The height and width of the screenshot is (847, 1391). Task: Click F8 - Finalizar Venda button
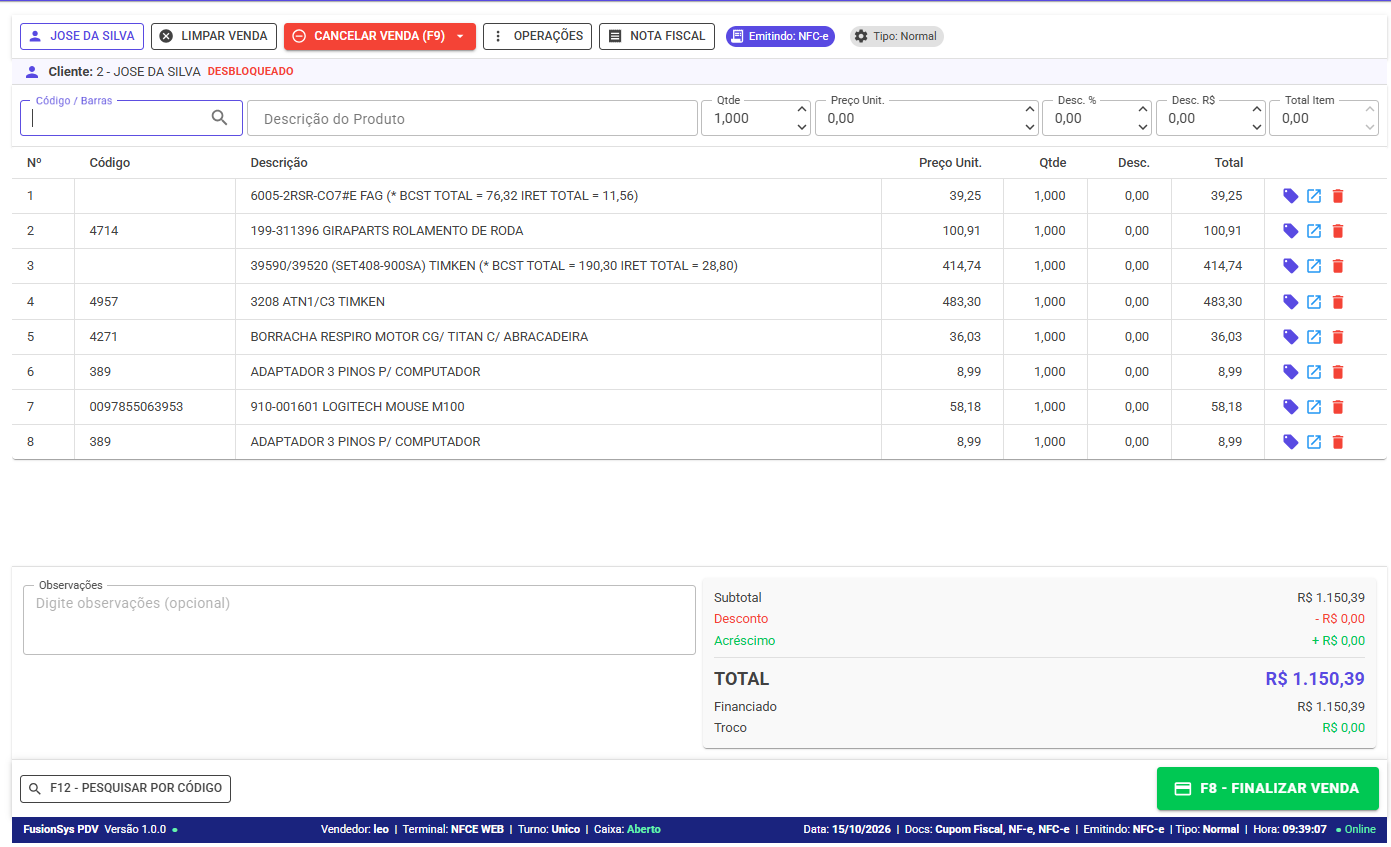click(x=1267, y=788)
